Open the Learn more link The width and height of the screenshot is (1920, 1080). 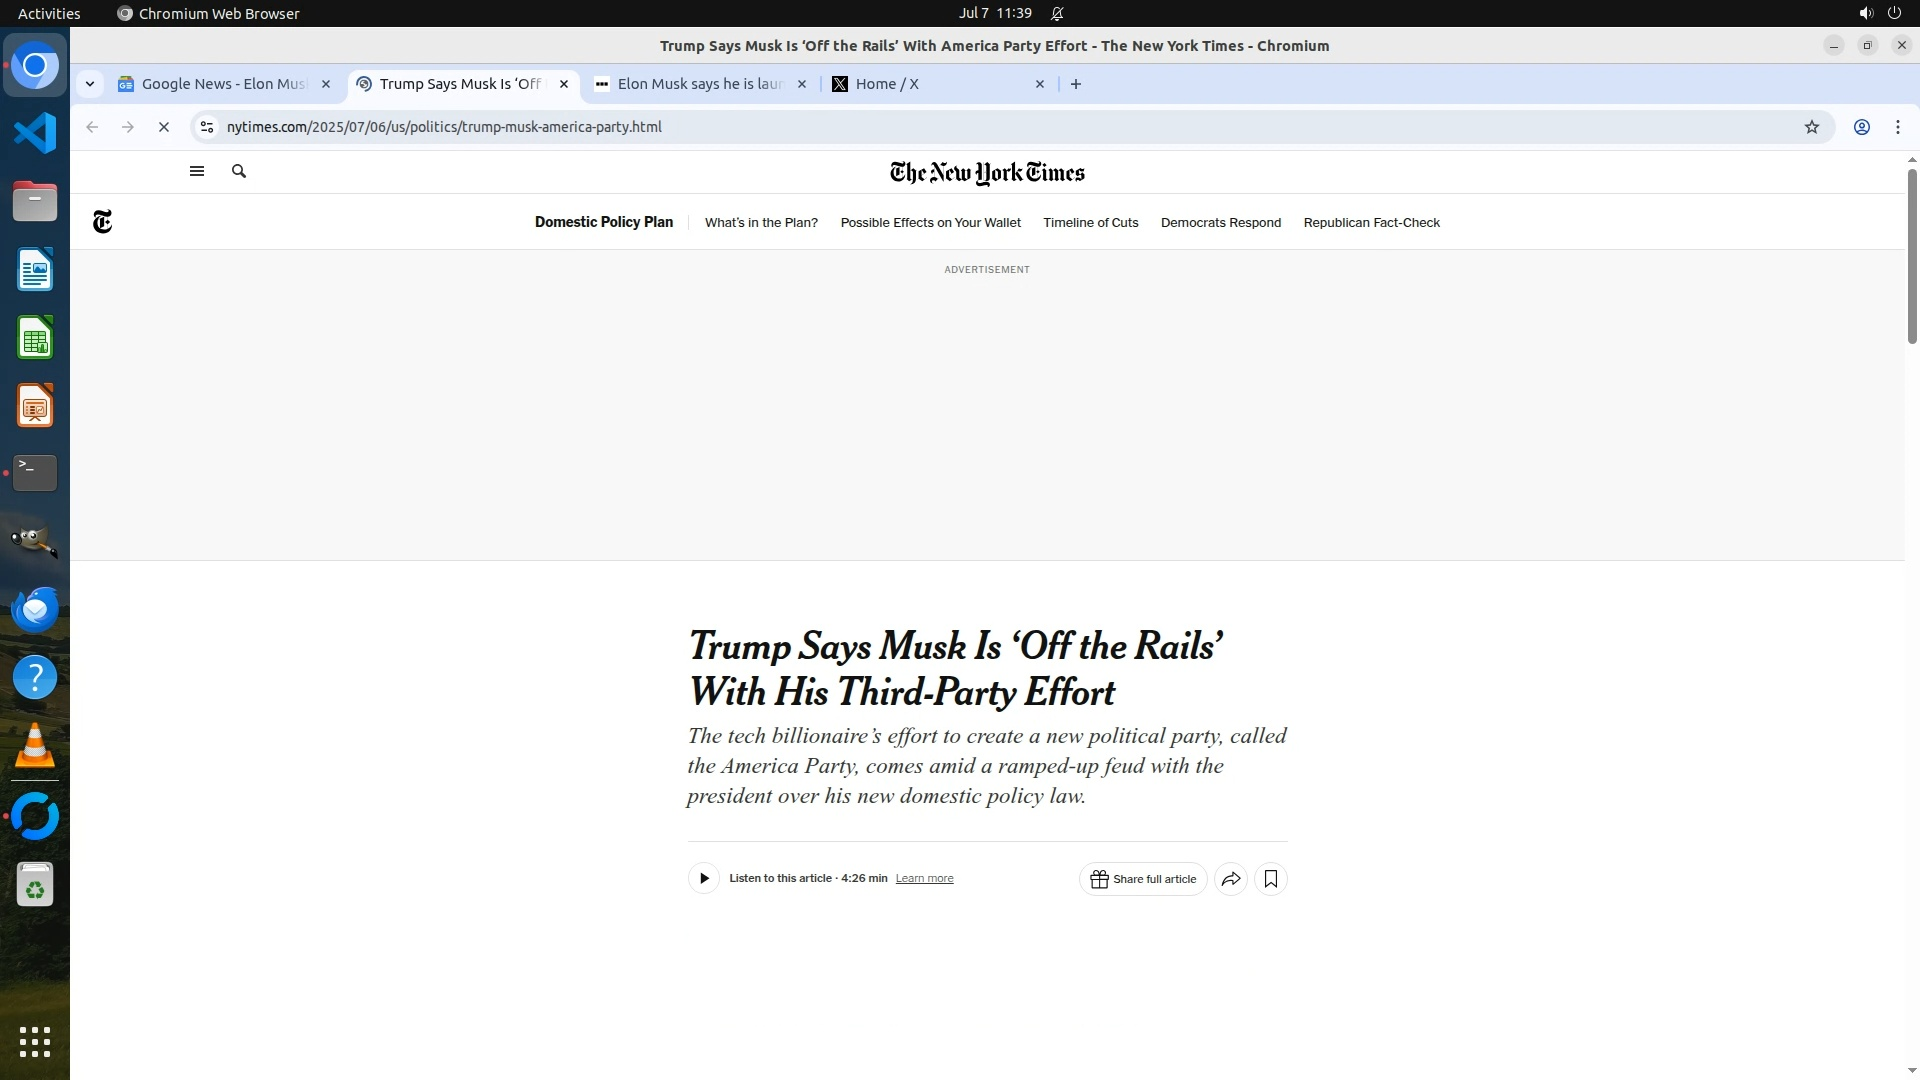(x=924, y=879)
